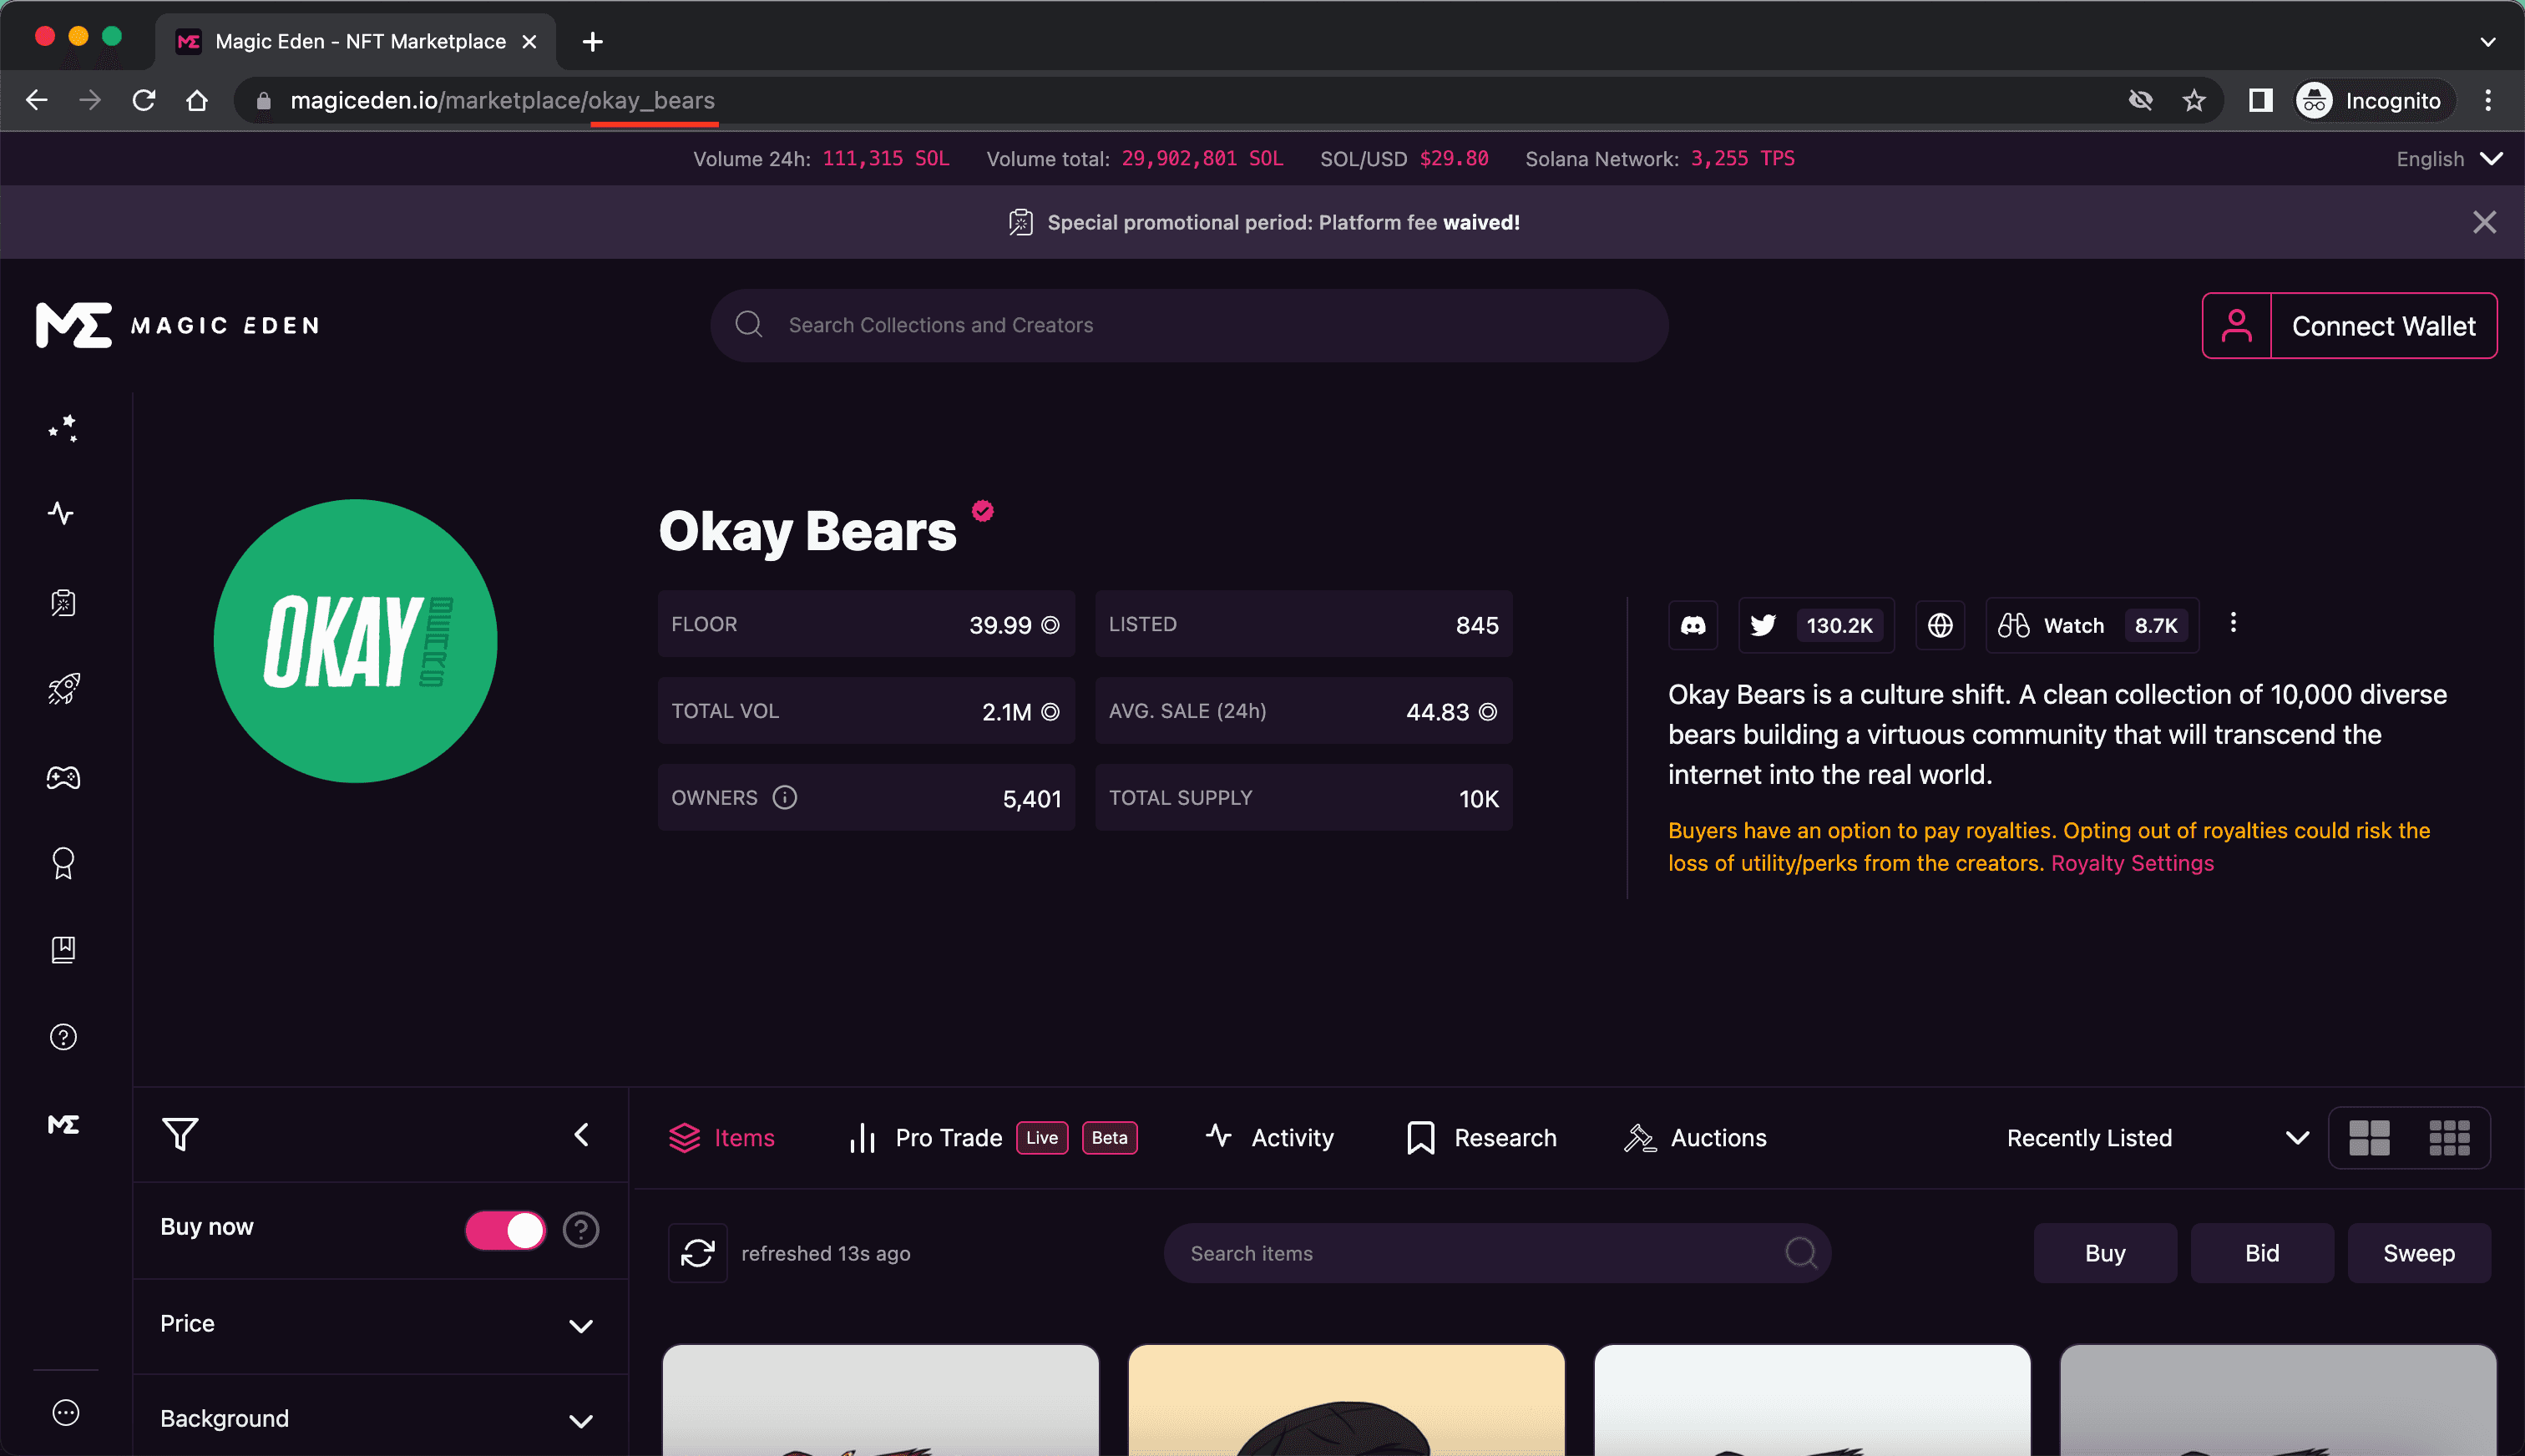The image size is (2525, 1456).
Task: Open the game controller icon in sidebar
Action: (63, 777)
